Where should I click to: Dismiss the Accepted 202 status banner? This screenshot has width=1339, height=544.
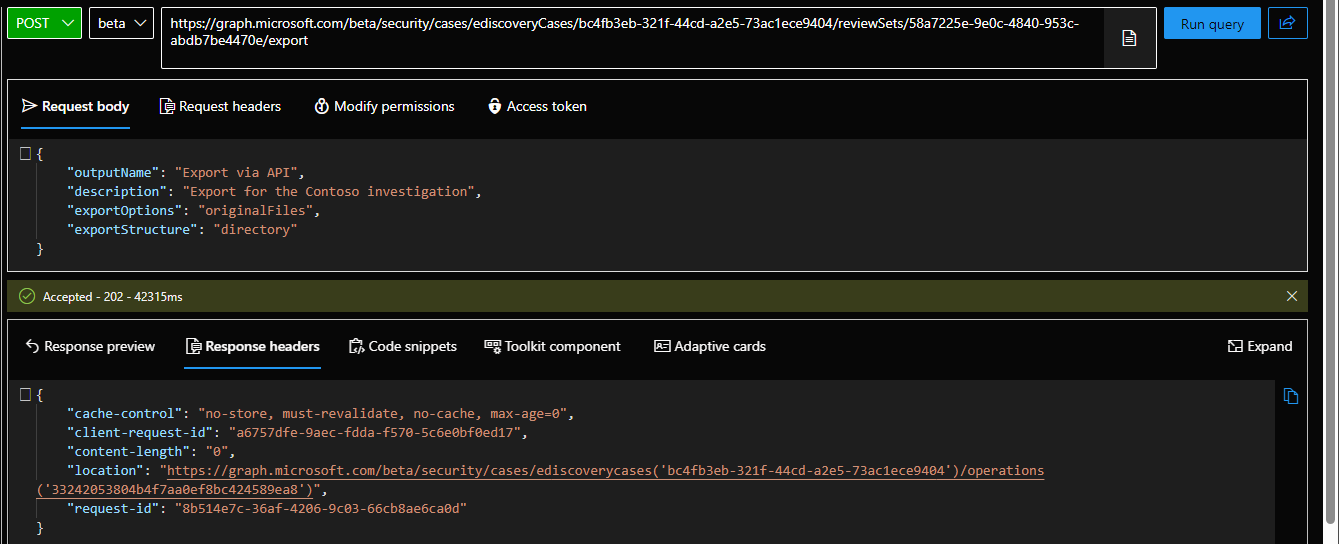[x=1292, y=296]
